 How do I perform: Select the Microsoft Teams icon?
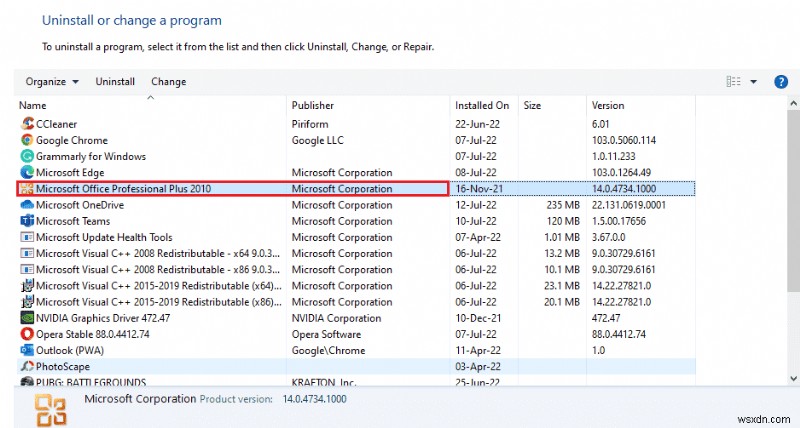pos(27,221)
